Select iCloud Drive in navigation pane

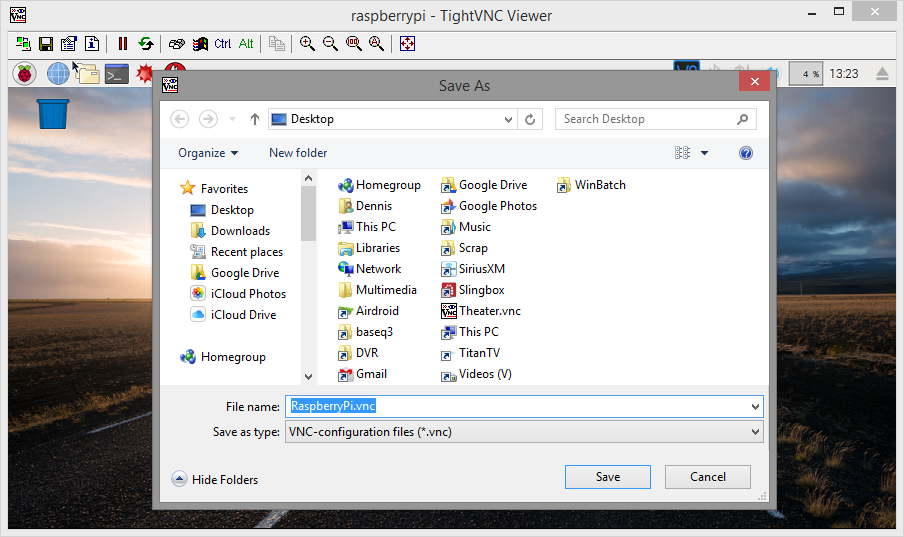tap(233, 315)
